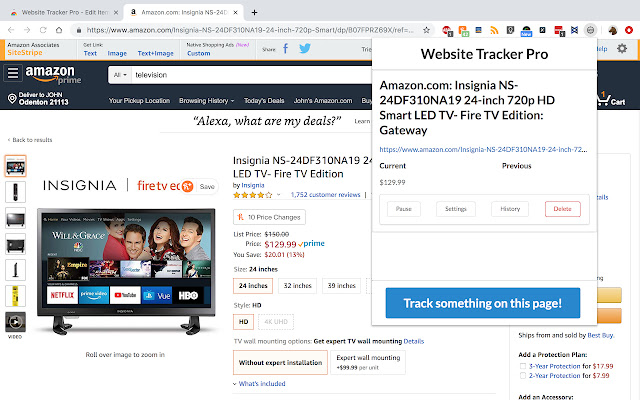Delete the tracked Amazon item
This screenshot has height=400, width=640.
[x=562, y=209]
